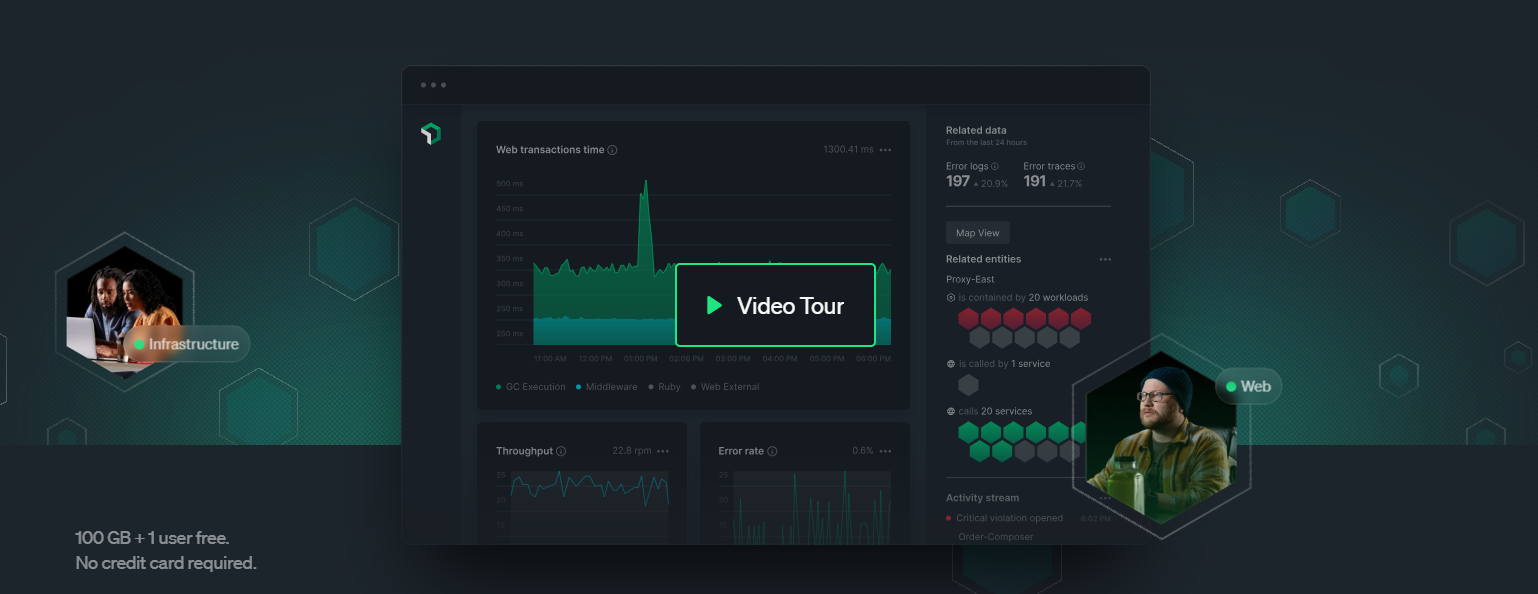Open the Related entities options menu
1538x594 pixels.
(x=1105, y=259)
